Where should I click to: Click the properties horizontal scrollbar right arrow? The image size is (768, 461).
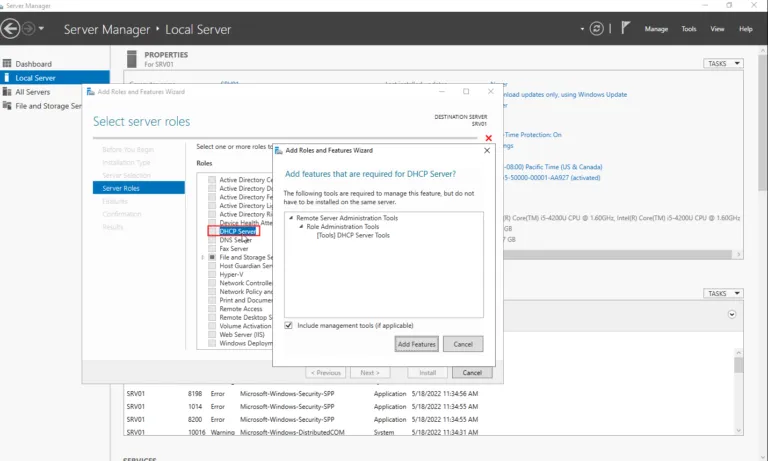[739, 254]
